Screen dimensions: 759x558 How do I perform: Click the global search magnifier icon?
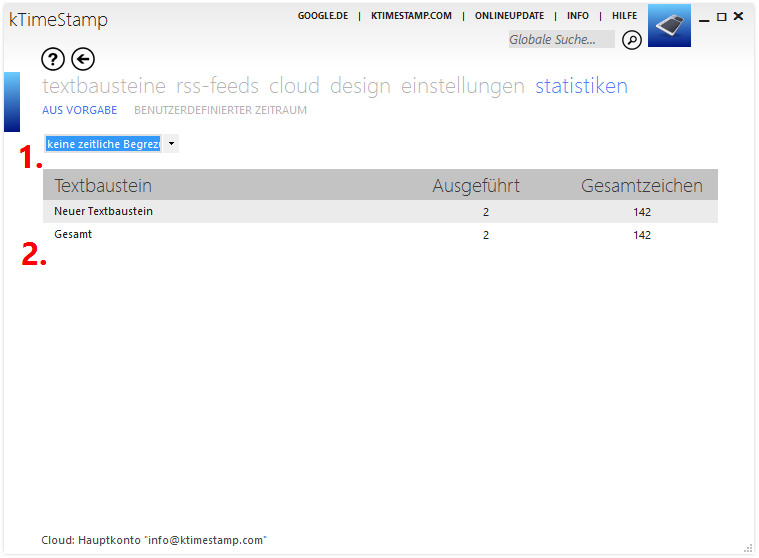632,40
